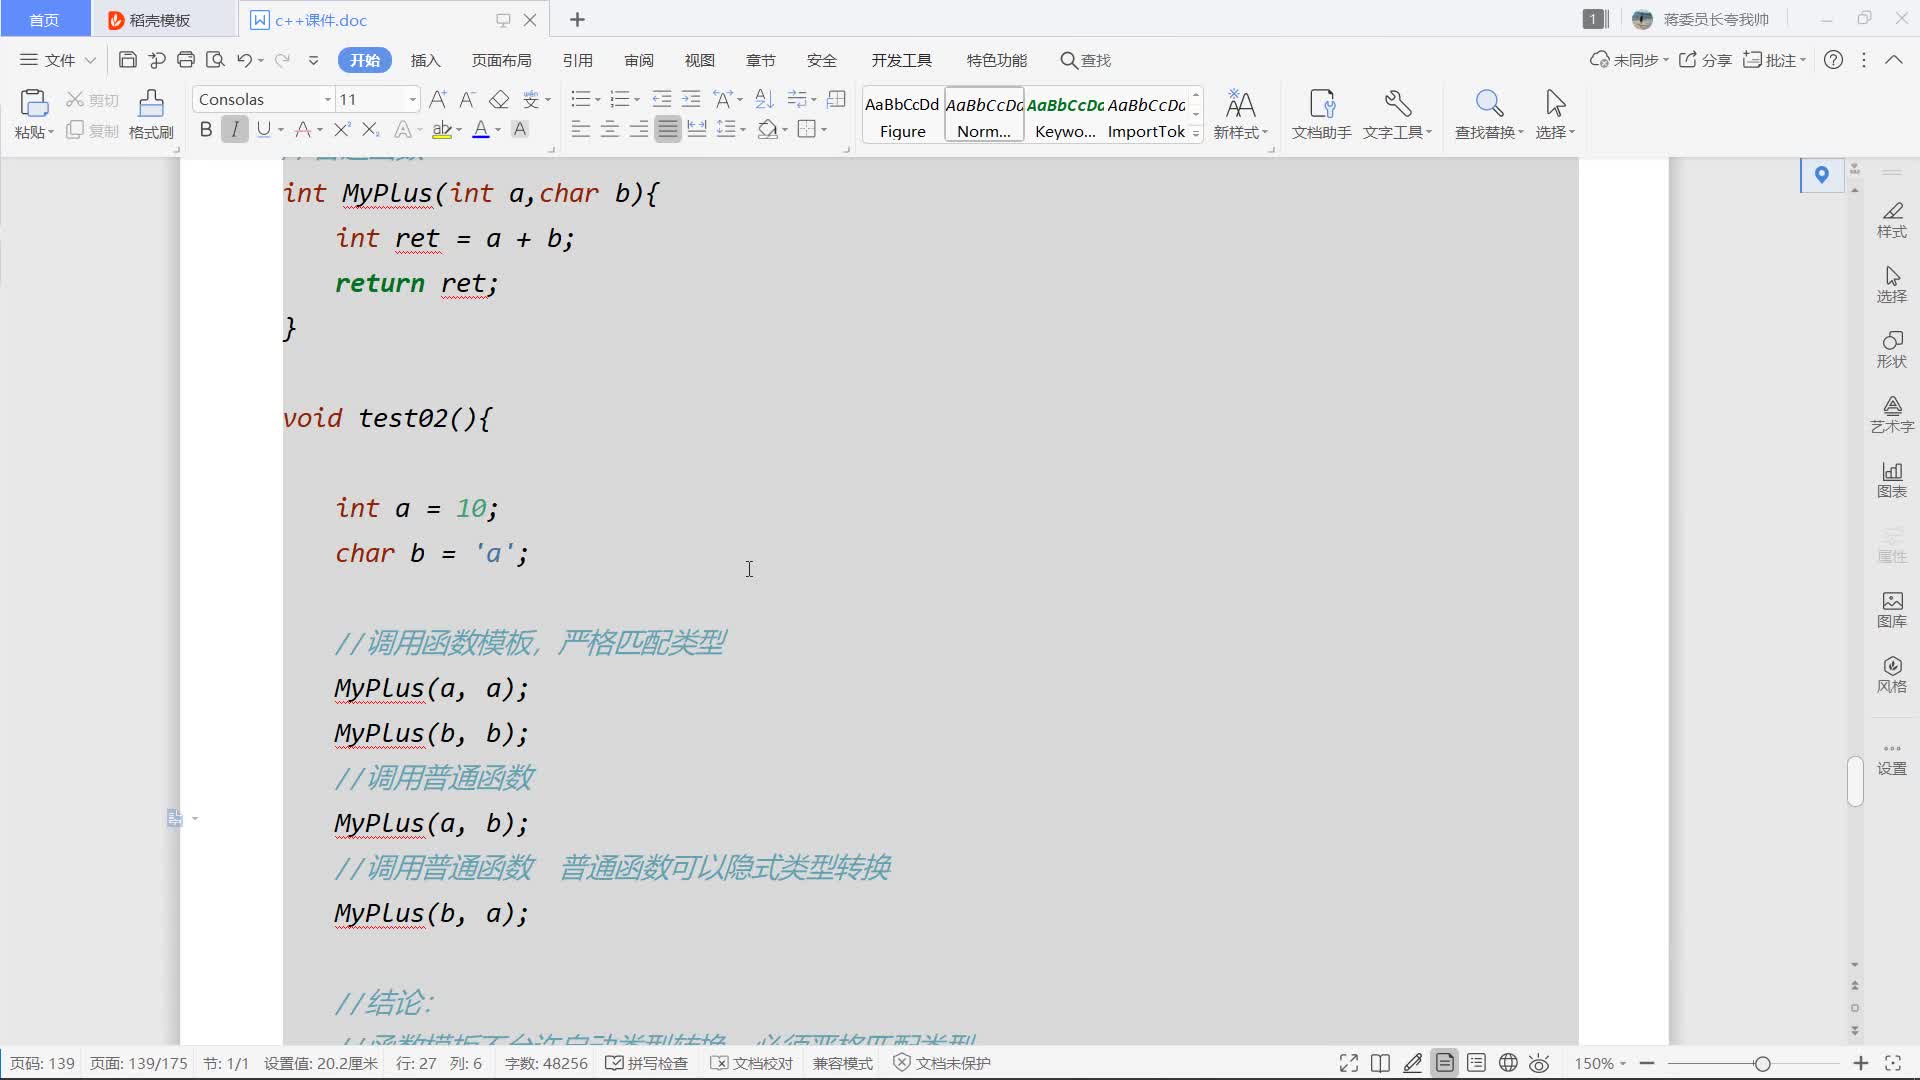The width and height of the screenshot is (1920, 1080).
Task: Click the 未同步 sync button
Action: pos(1628,60)
